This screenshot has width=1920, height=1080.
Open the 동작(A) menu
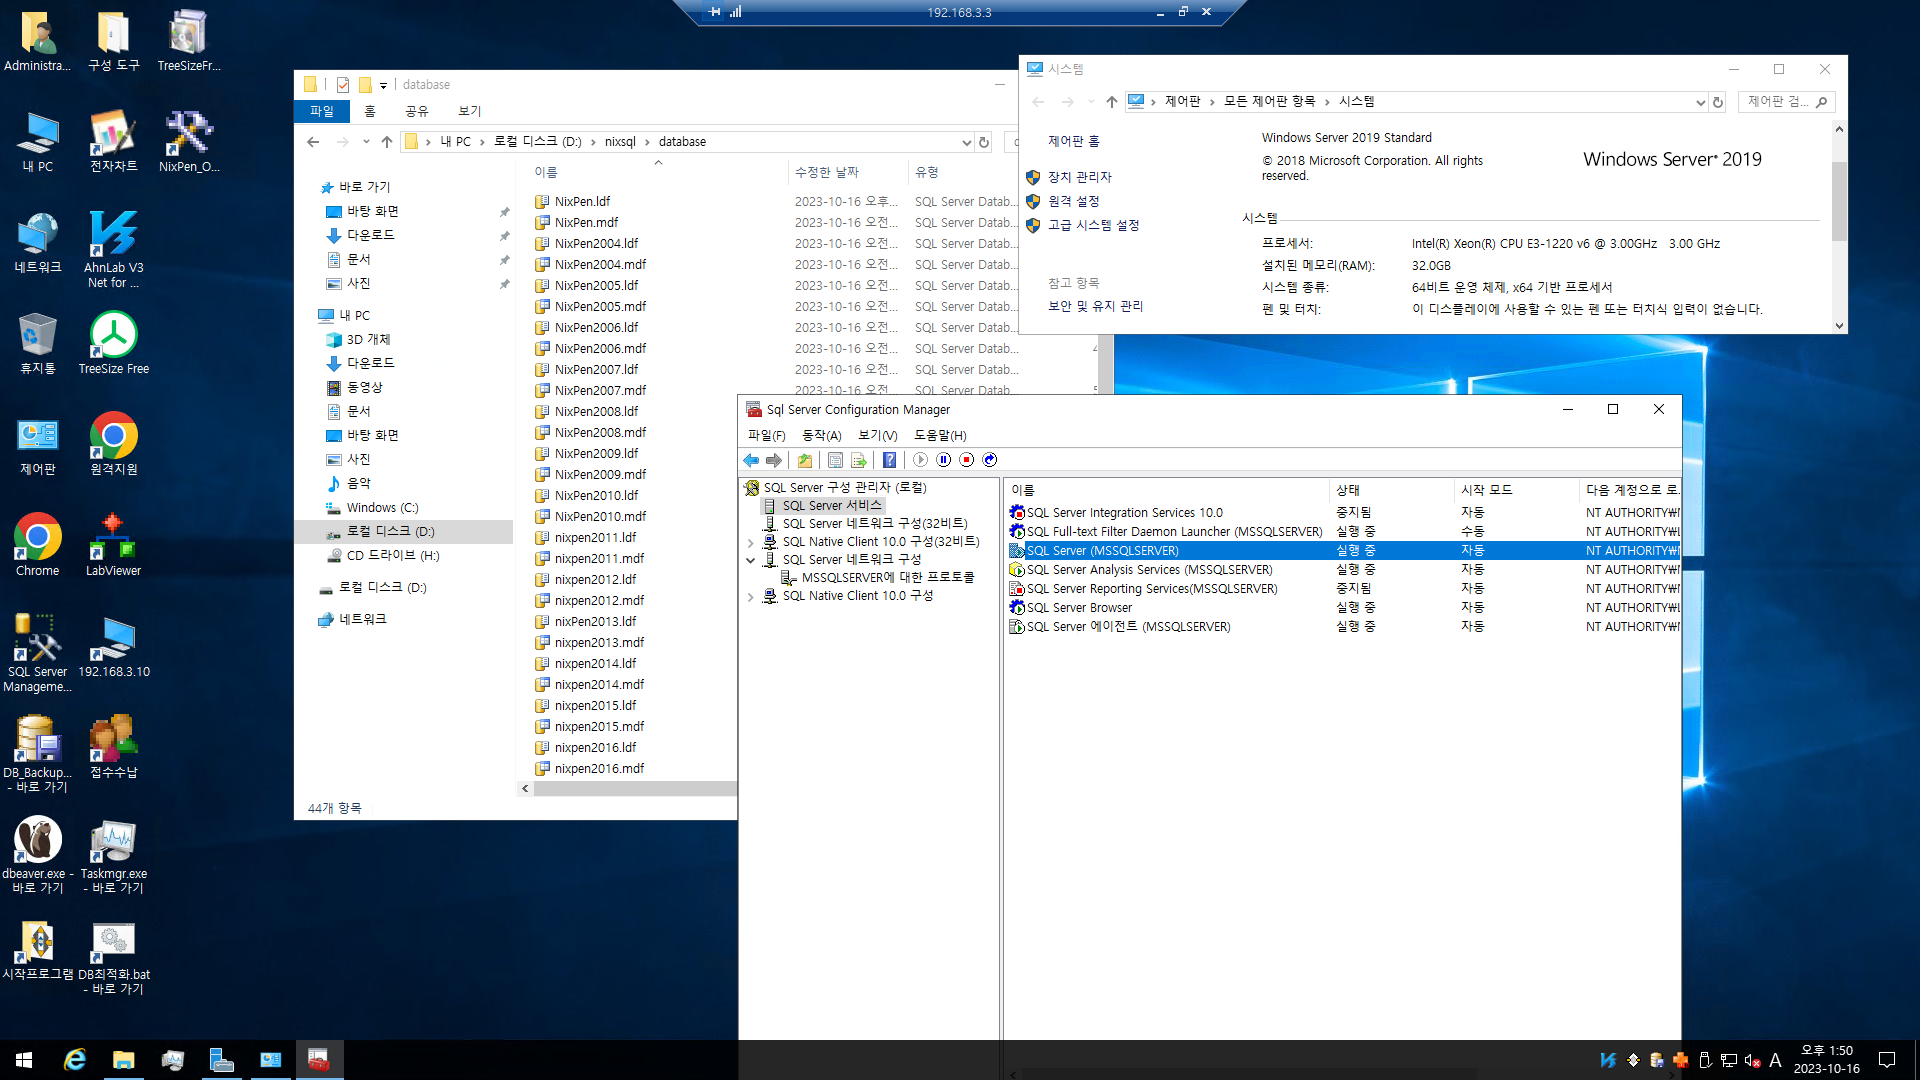click(x=822, y=435)
